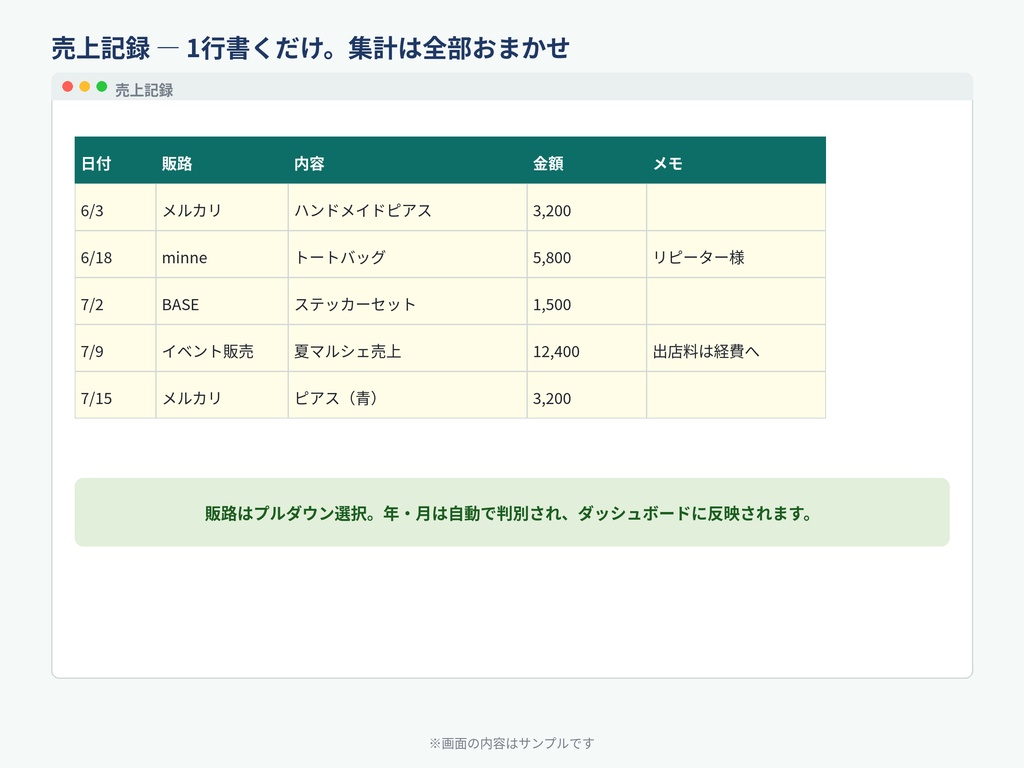Select the date cell 6/18
Image resolution: width=1024 pixels, height=768 pixels.
(x=116, y=255)
